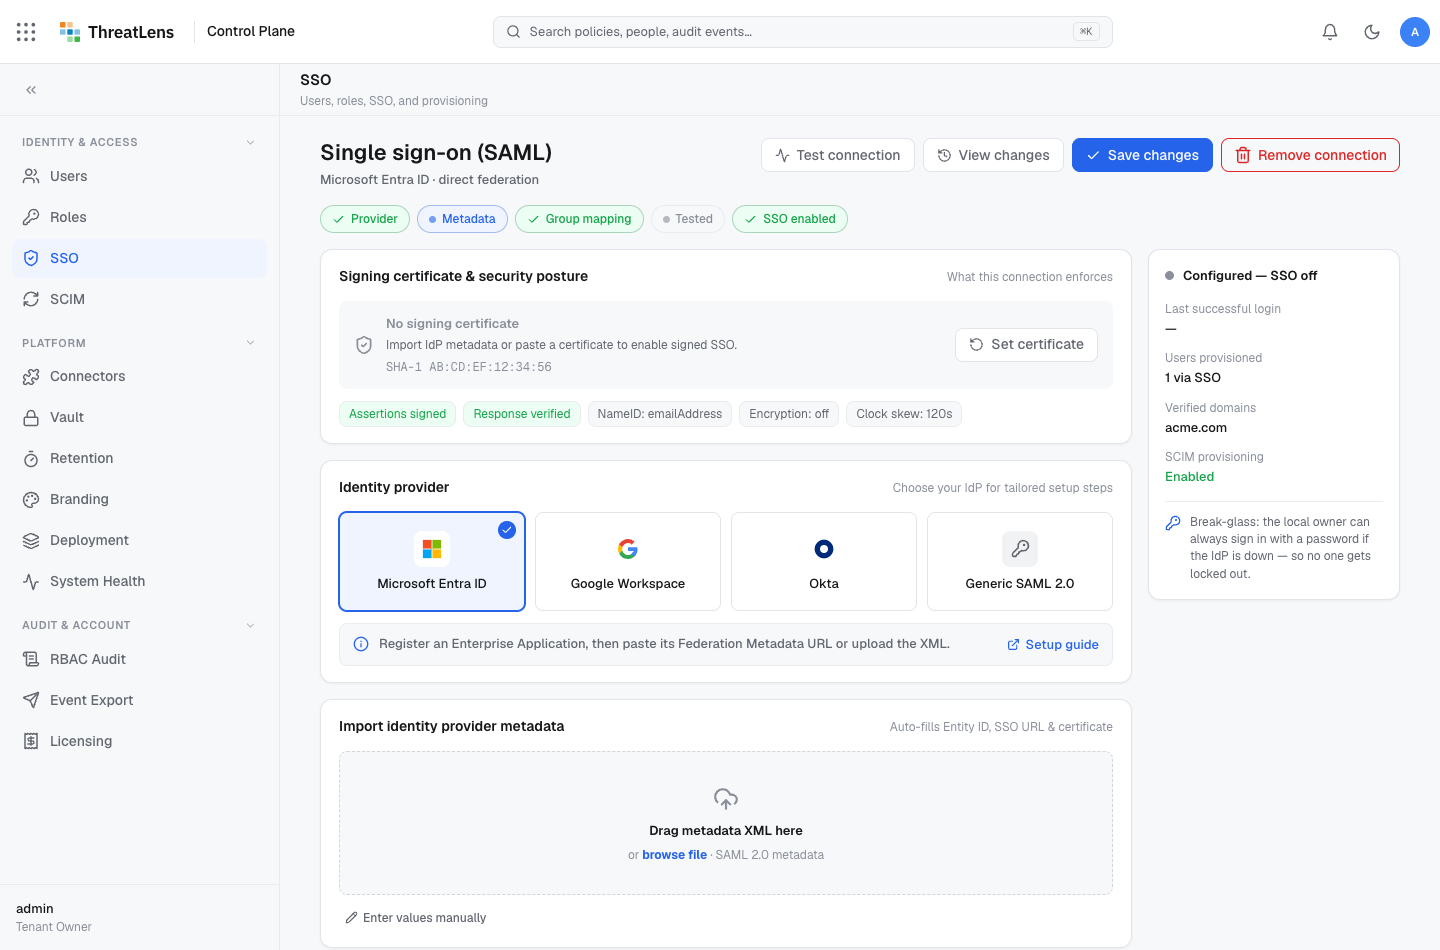Click Set certificate button
The image size is (1440, 950).
tap(1026, 344)
